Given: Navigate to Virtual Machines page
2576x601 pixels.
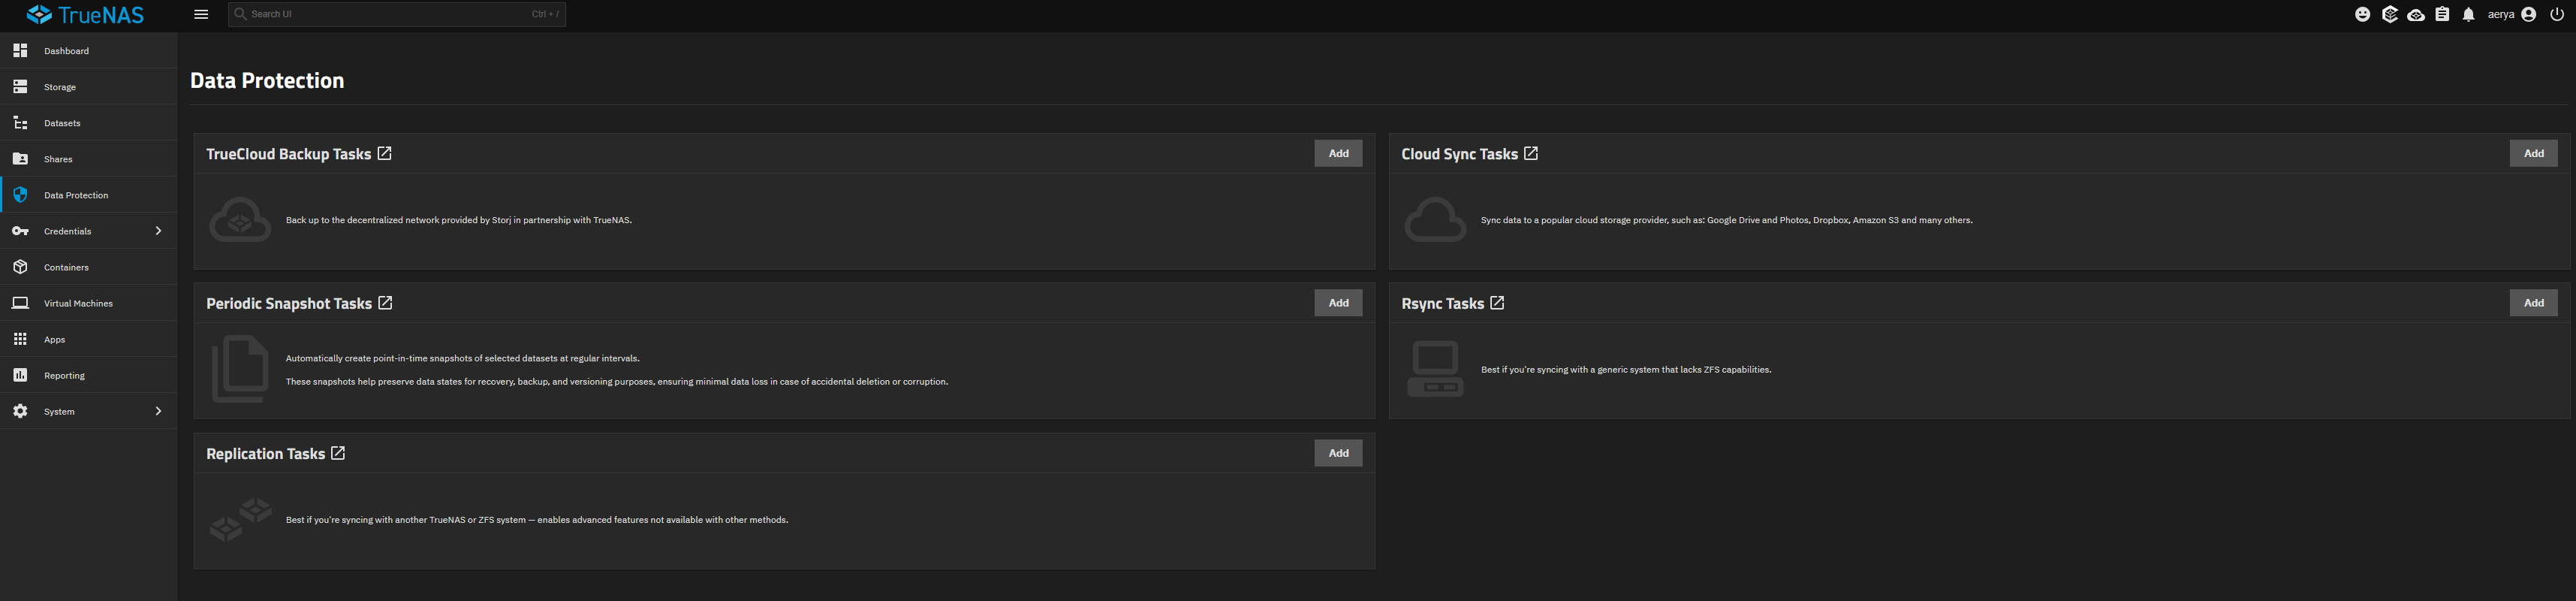Looking at the screenshot, I should click(x=78, y=303).
